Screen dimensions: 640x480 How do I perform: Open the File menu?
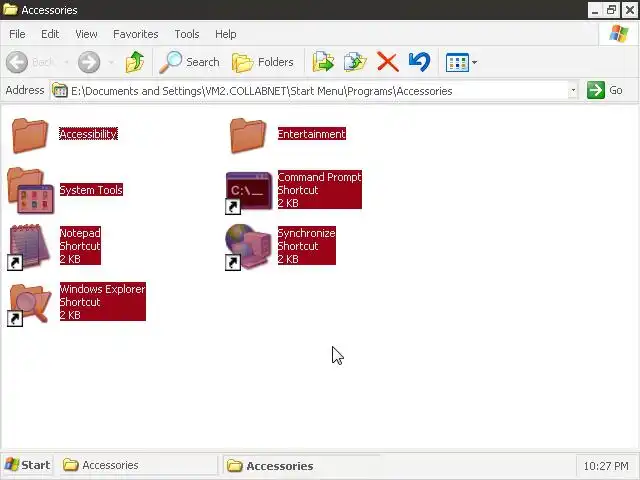coord(17,34)
